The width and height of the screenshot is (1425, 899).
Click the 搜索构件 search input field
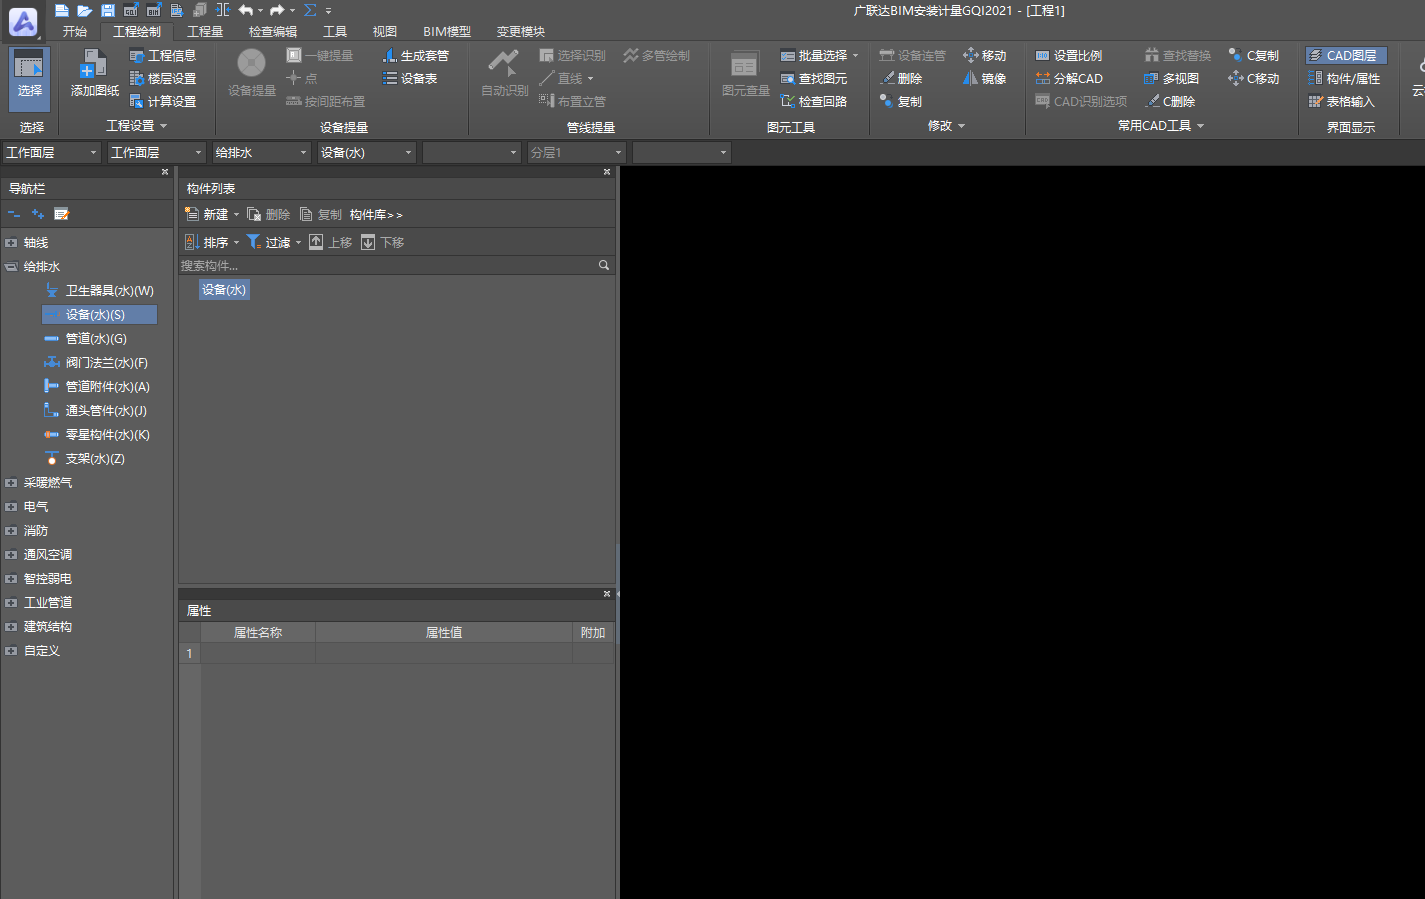coord(388,266)
